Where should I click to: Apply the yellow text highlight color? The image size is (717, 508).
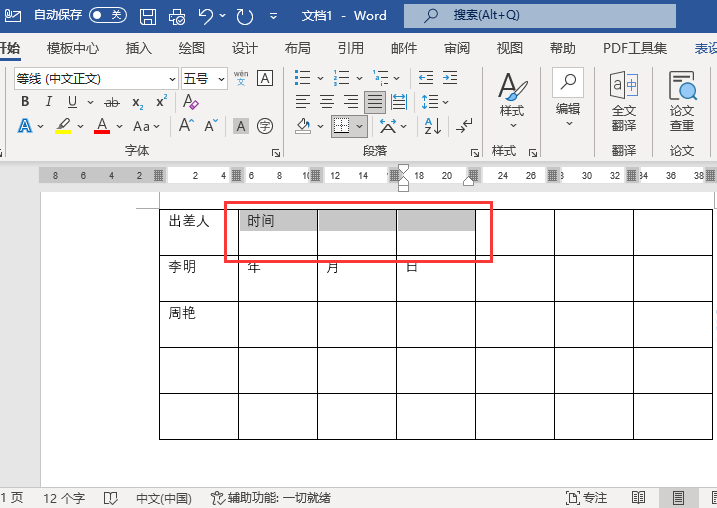[63, 126]
